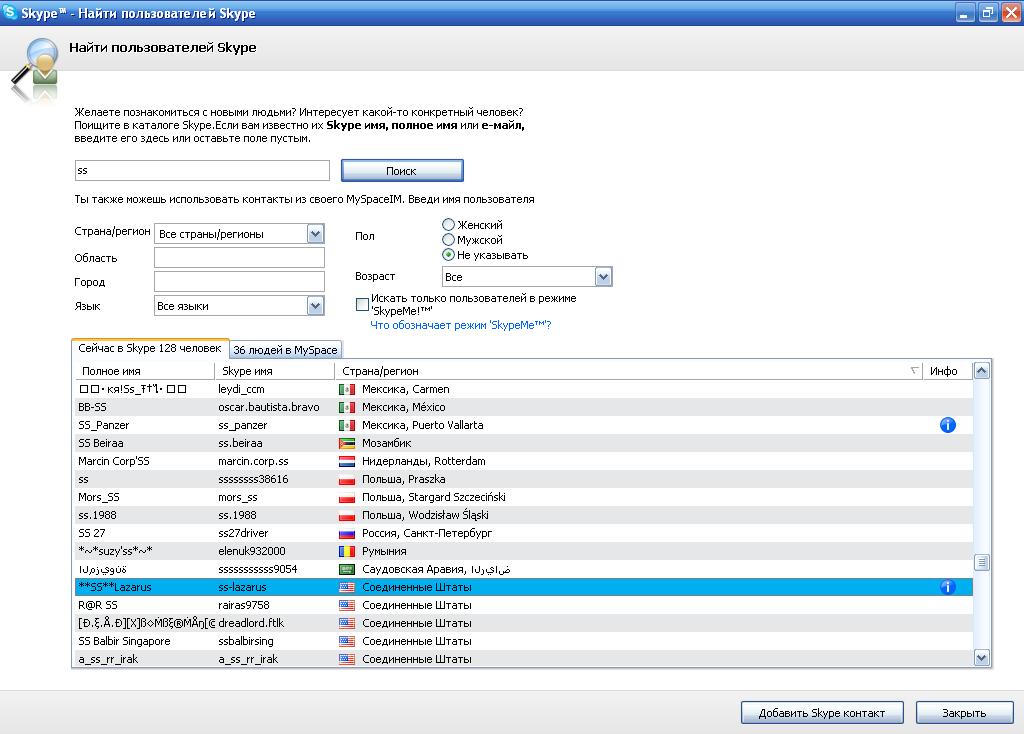The image size is (1024, 734).
Task: Select the a_ss_rr_irak full name row
Action: point(108,660)
